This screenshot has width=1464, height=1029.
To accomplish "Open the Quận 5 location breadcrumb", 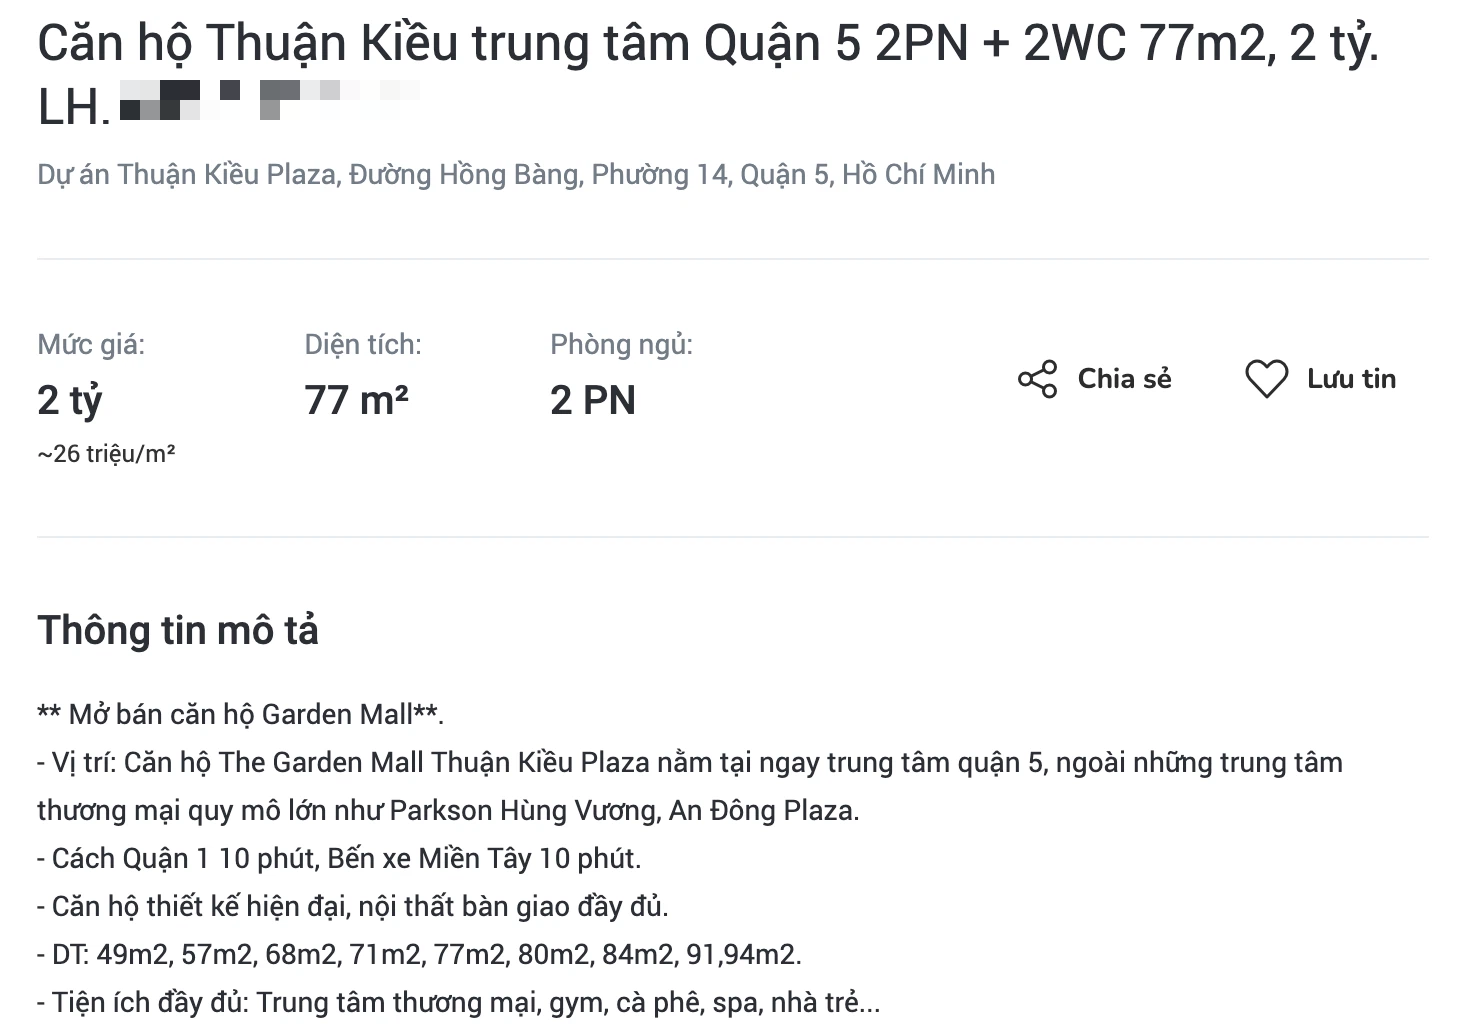I will [783, 174].
